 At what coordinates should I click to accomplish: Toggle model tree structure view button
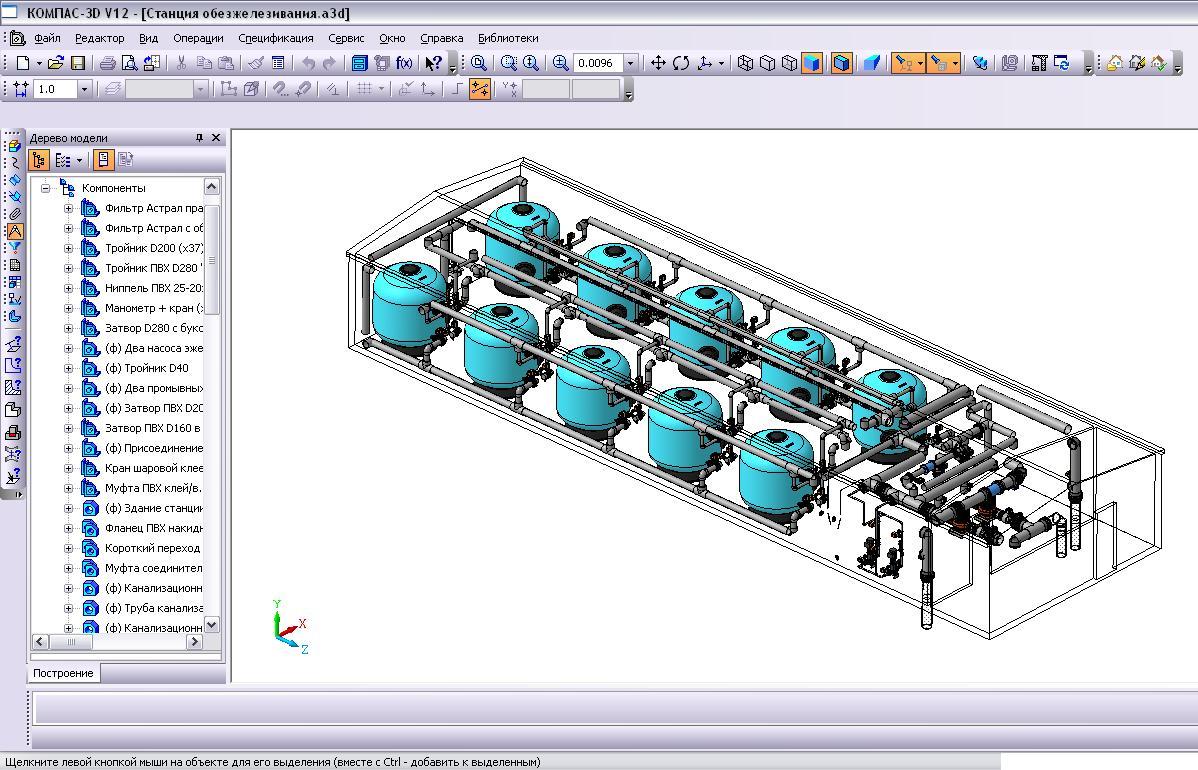click(39, 160)
